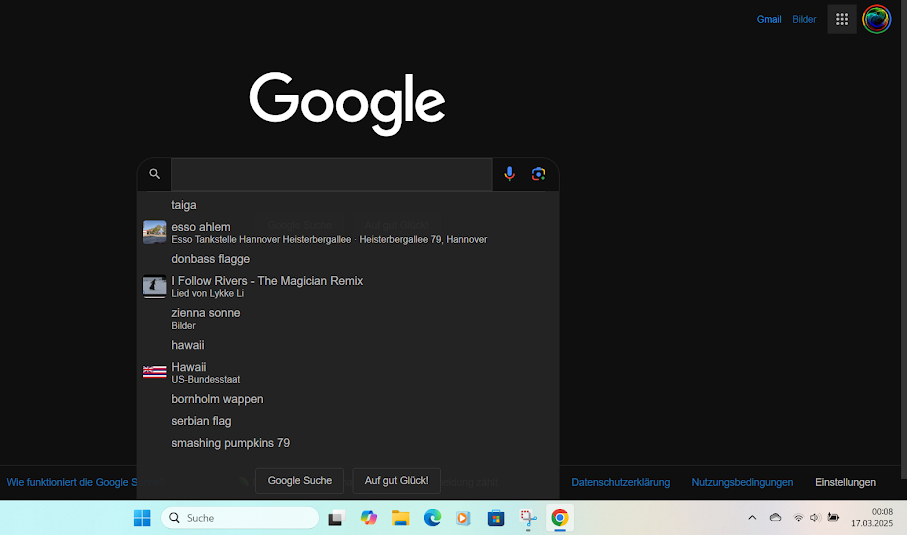Open the Nutzungsbedingungen link
This screenshot has height=535, width=907.
(x=742, y=482)
